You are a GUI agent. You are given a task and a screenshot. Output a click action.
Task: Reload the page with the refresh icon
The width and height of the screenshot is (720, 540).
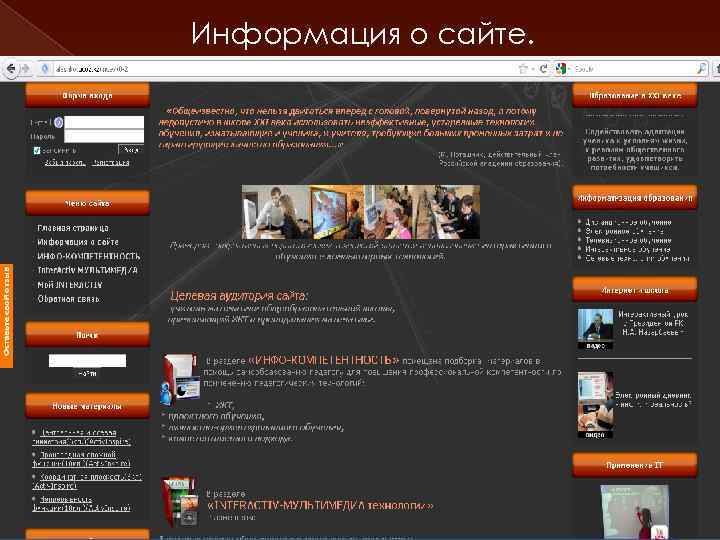point(543,69)
